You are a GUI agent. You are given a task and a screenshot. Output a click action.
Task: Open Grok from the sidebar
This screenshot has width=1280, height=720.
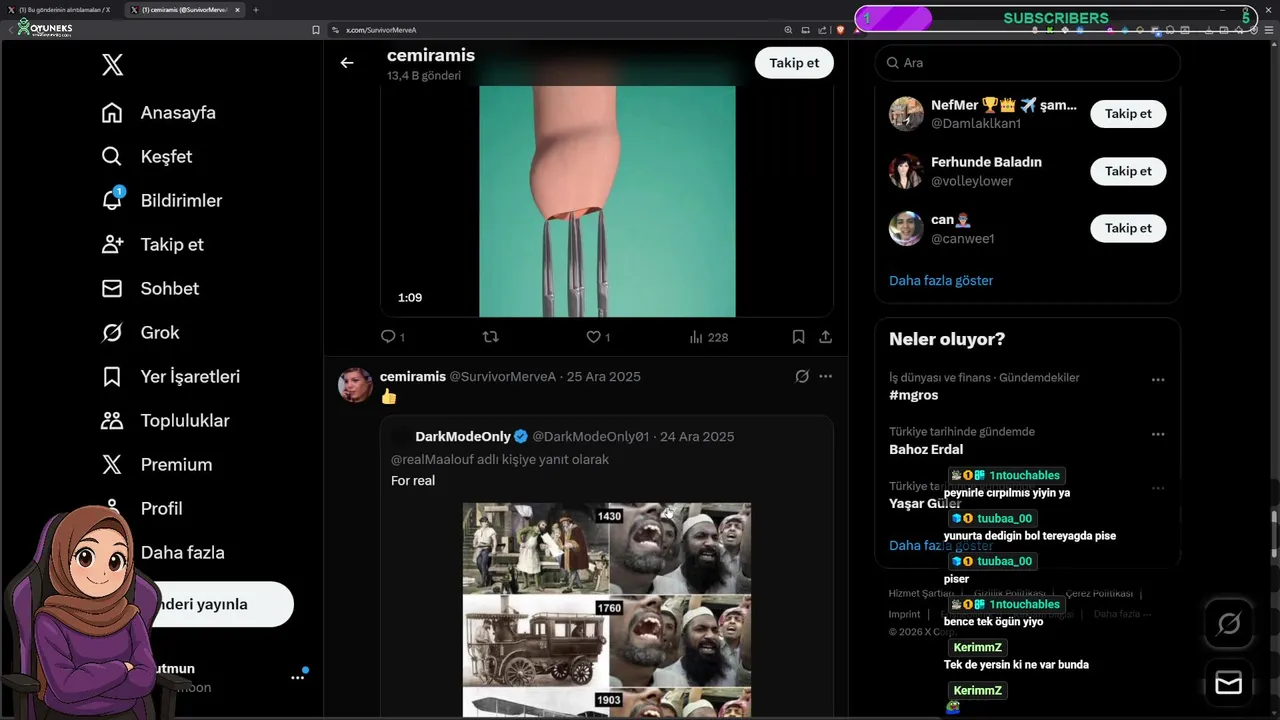(140, 332)
